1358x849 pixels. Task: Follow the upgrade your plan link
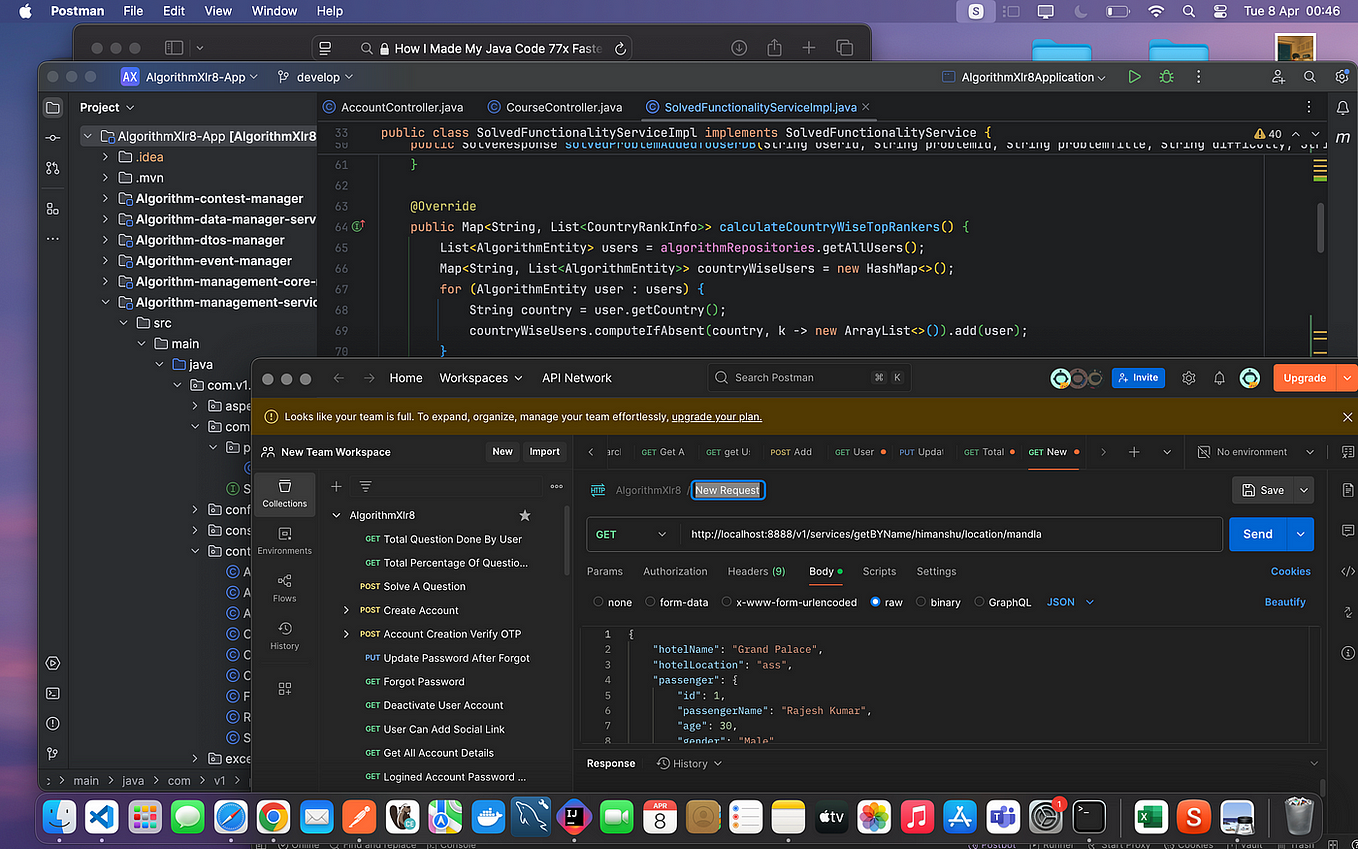(717, 416)
